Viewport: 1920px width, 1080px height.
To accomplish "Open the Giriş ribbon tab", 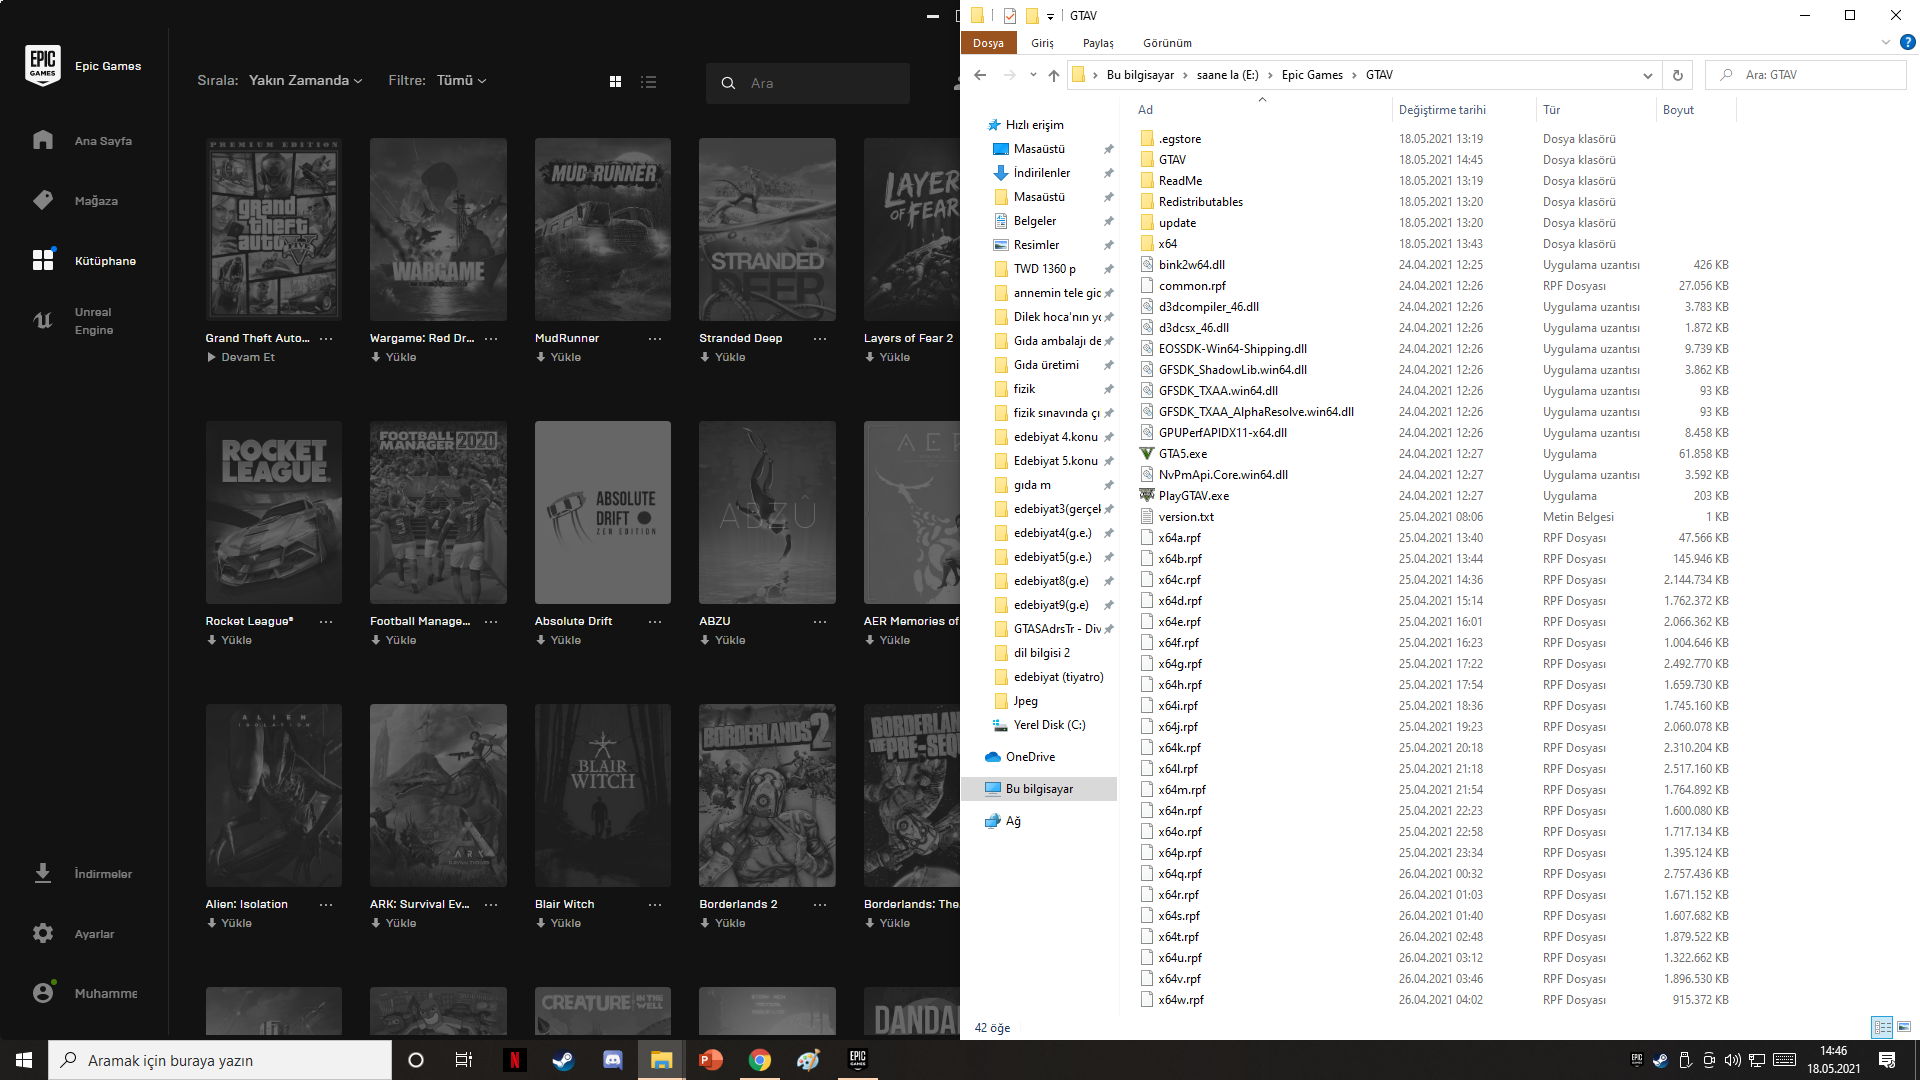I will click(x=1043, y=43).
